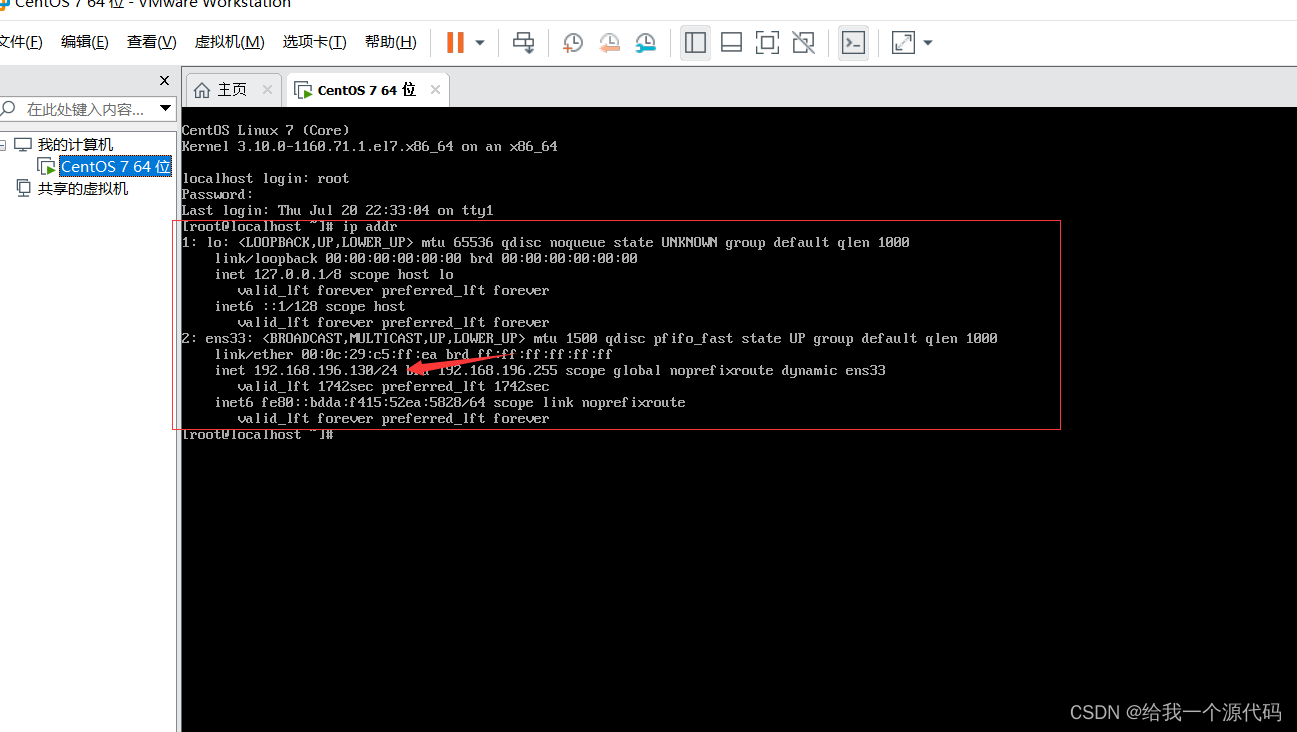Click the Kernel 3.10.0-1160.71.1.el7 line

(x=369, y=147)
